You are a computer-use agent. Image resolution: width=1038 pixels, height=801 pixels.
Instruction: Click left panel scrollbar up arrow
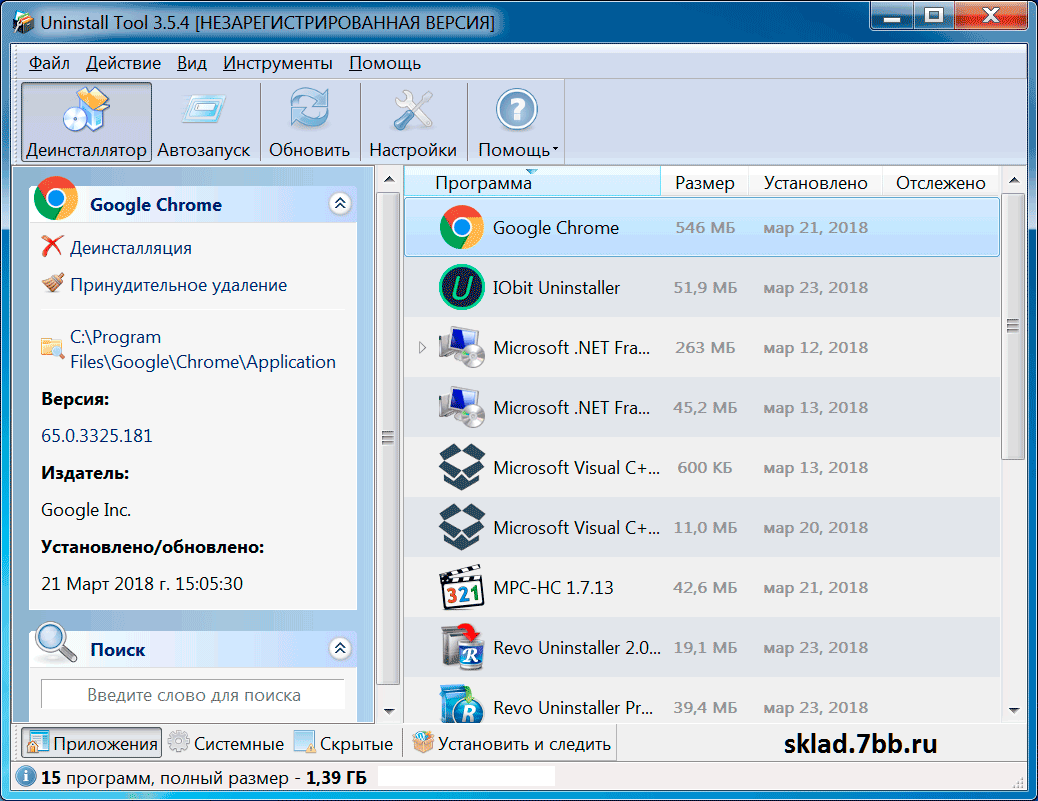click(389, 179)
